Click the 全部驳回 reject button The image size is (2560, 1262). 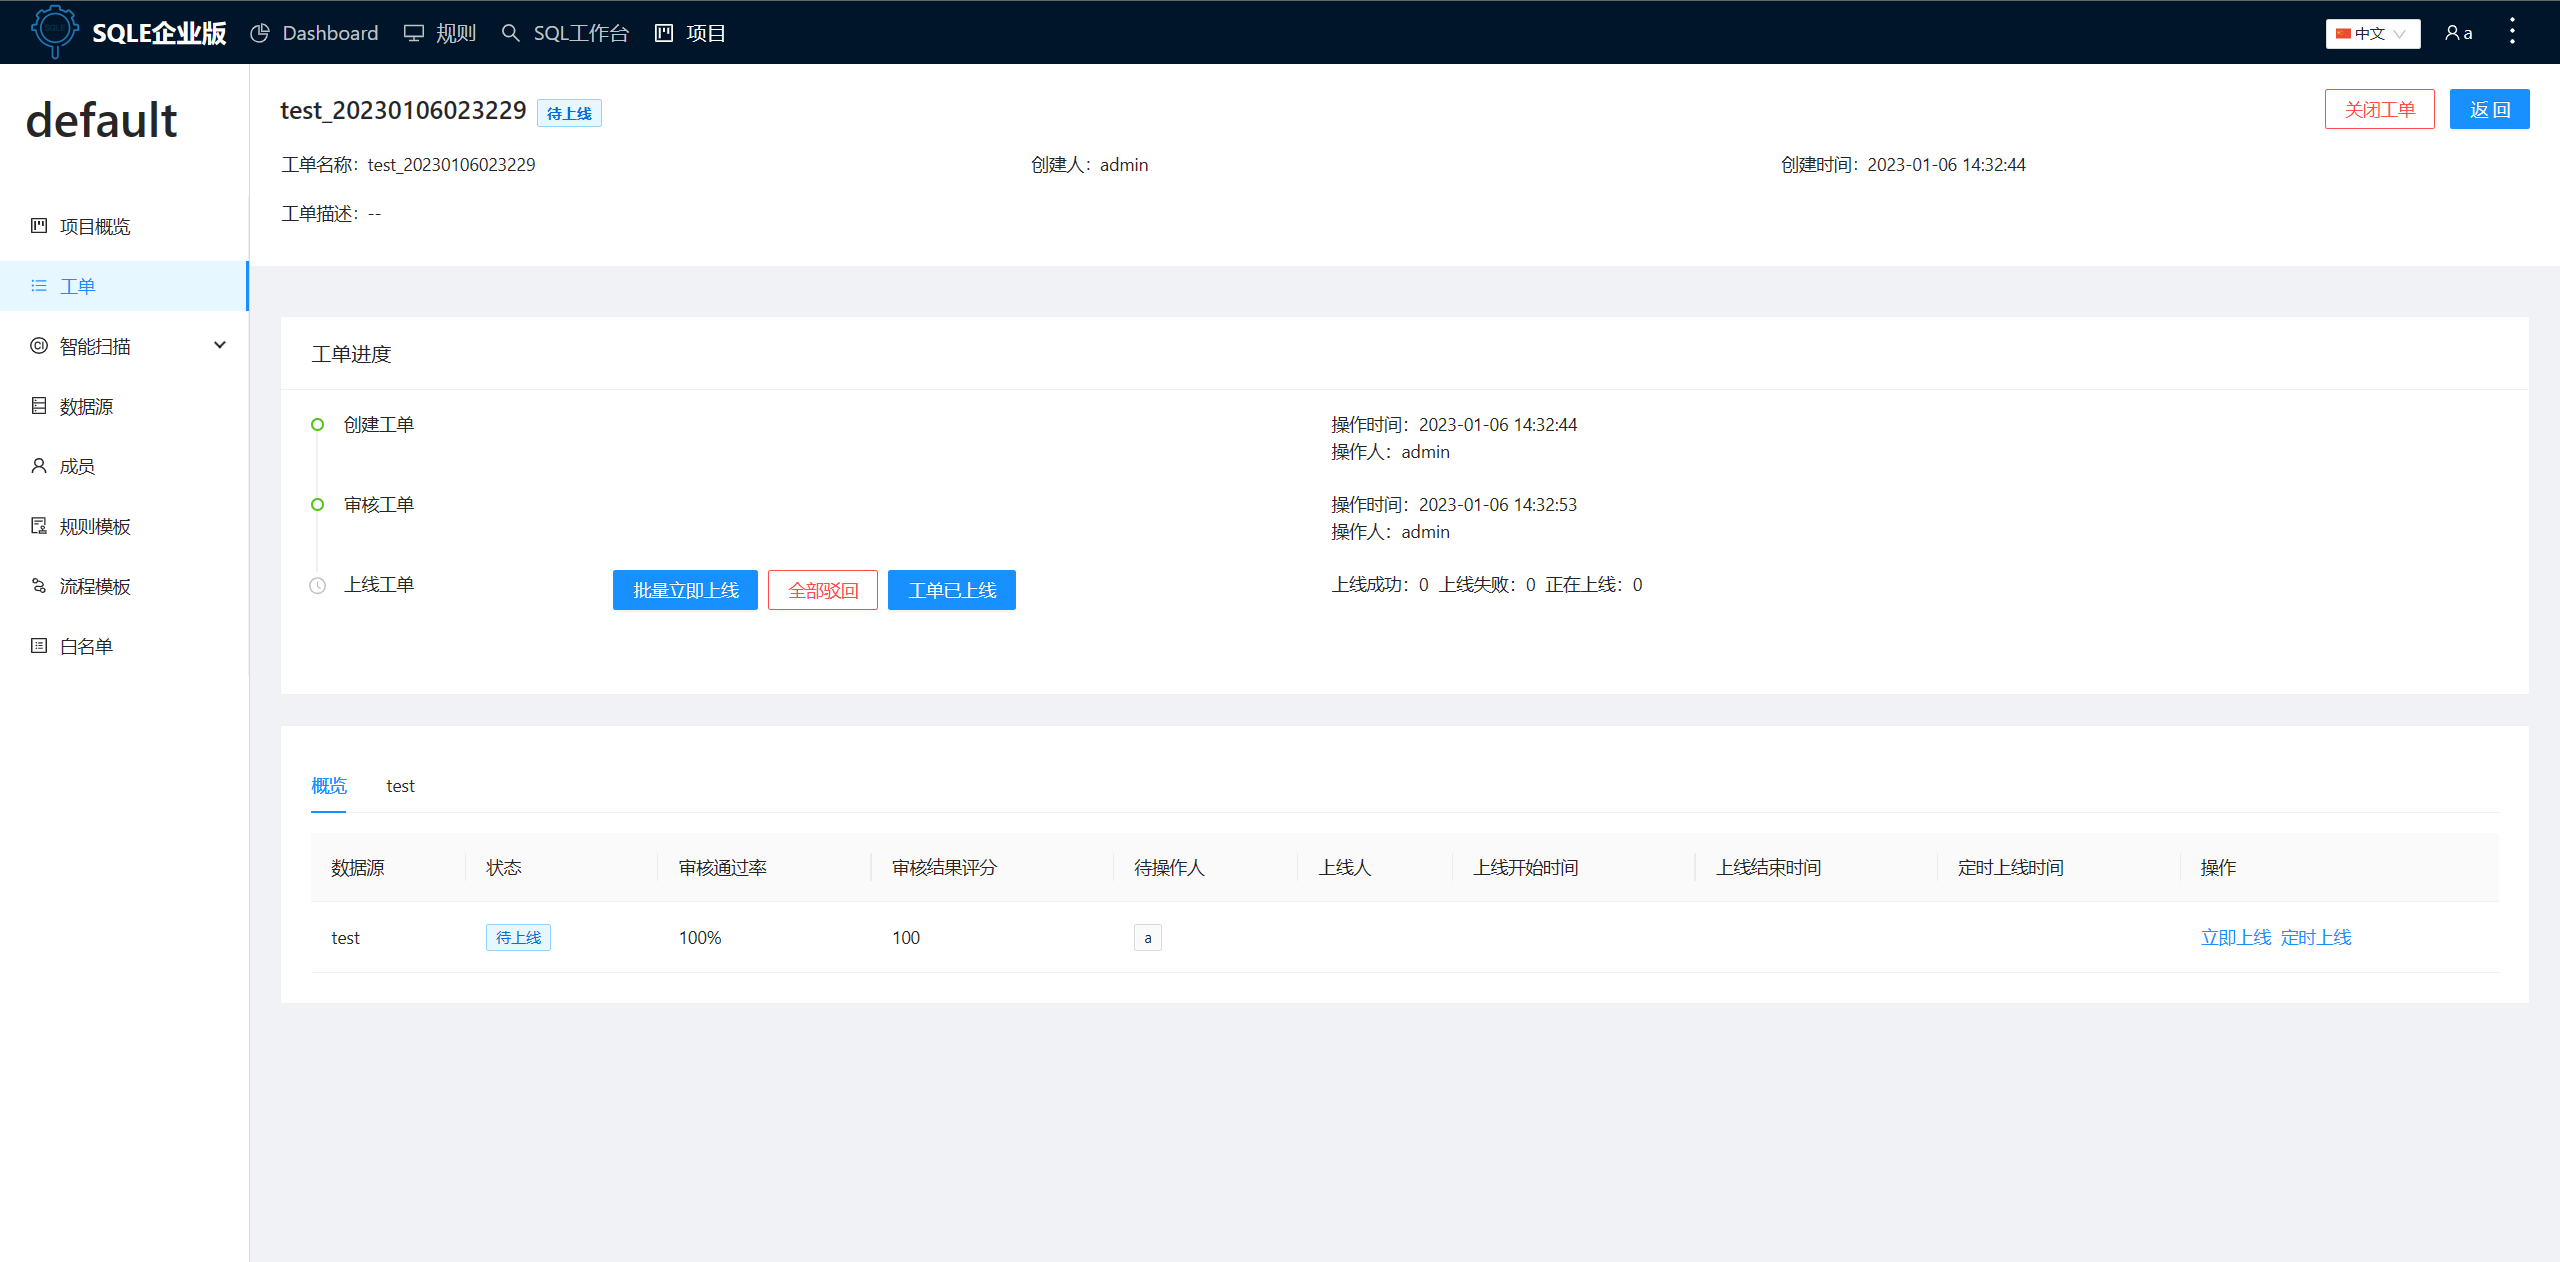[x=822, y=590]
